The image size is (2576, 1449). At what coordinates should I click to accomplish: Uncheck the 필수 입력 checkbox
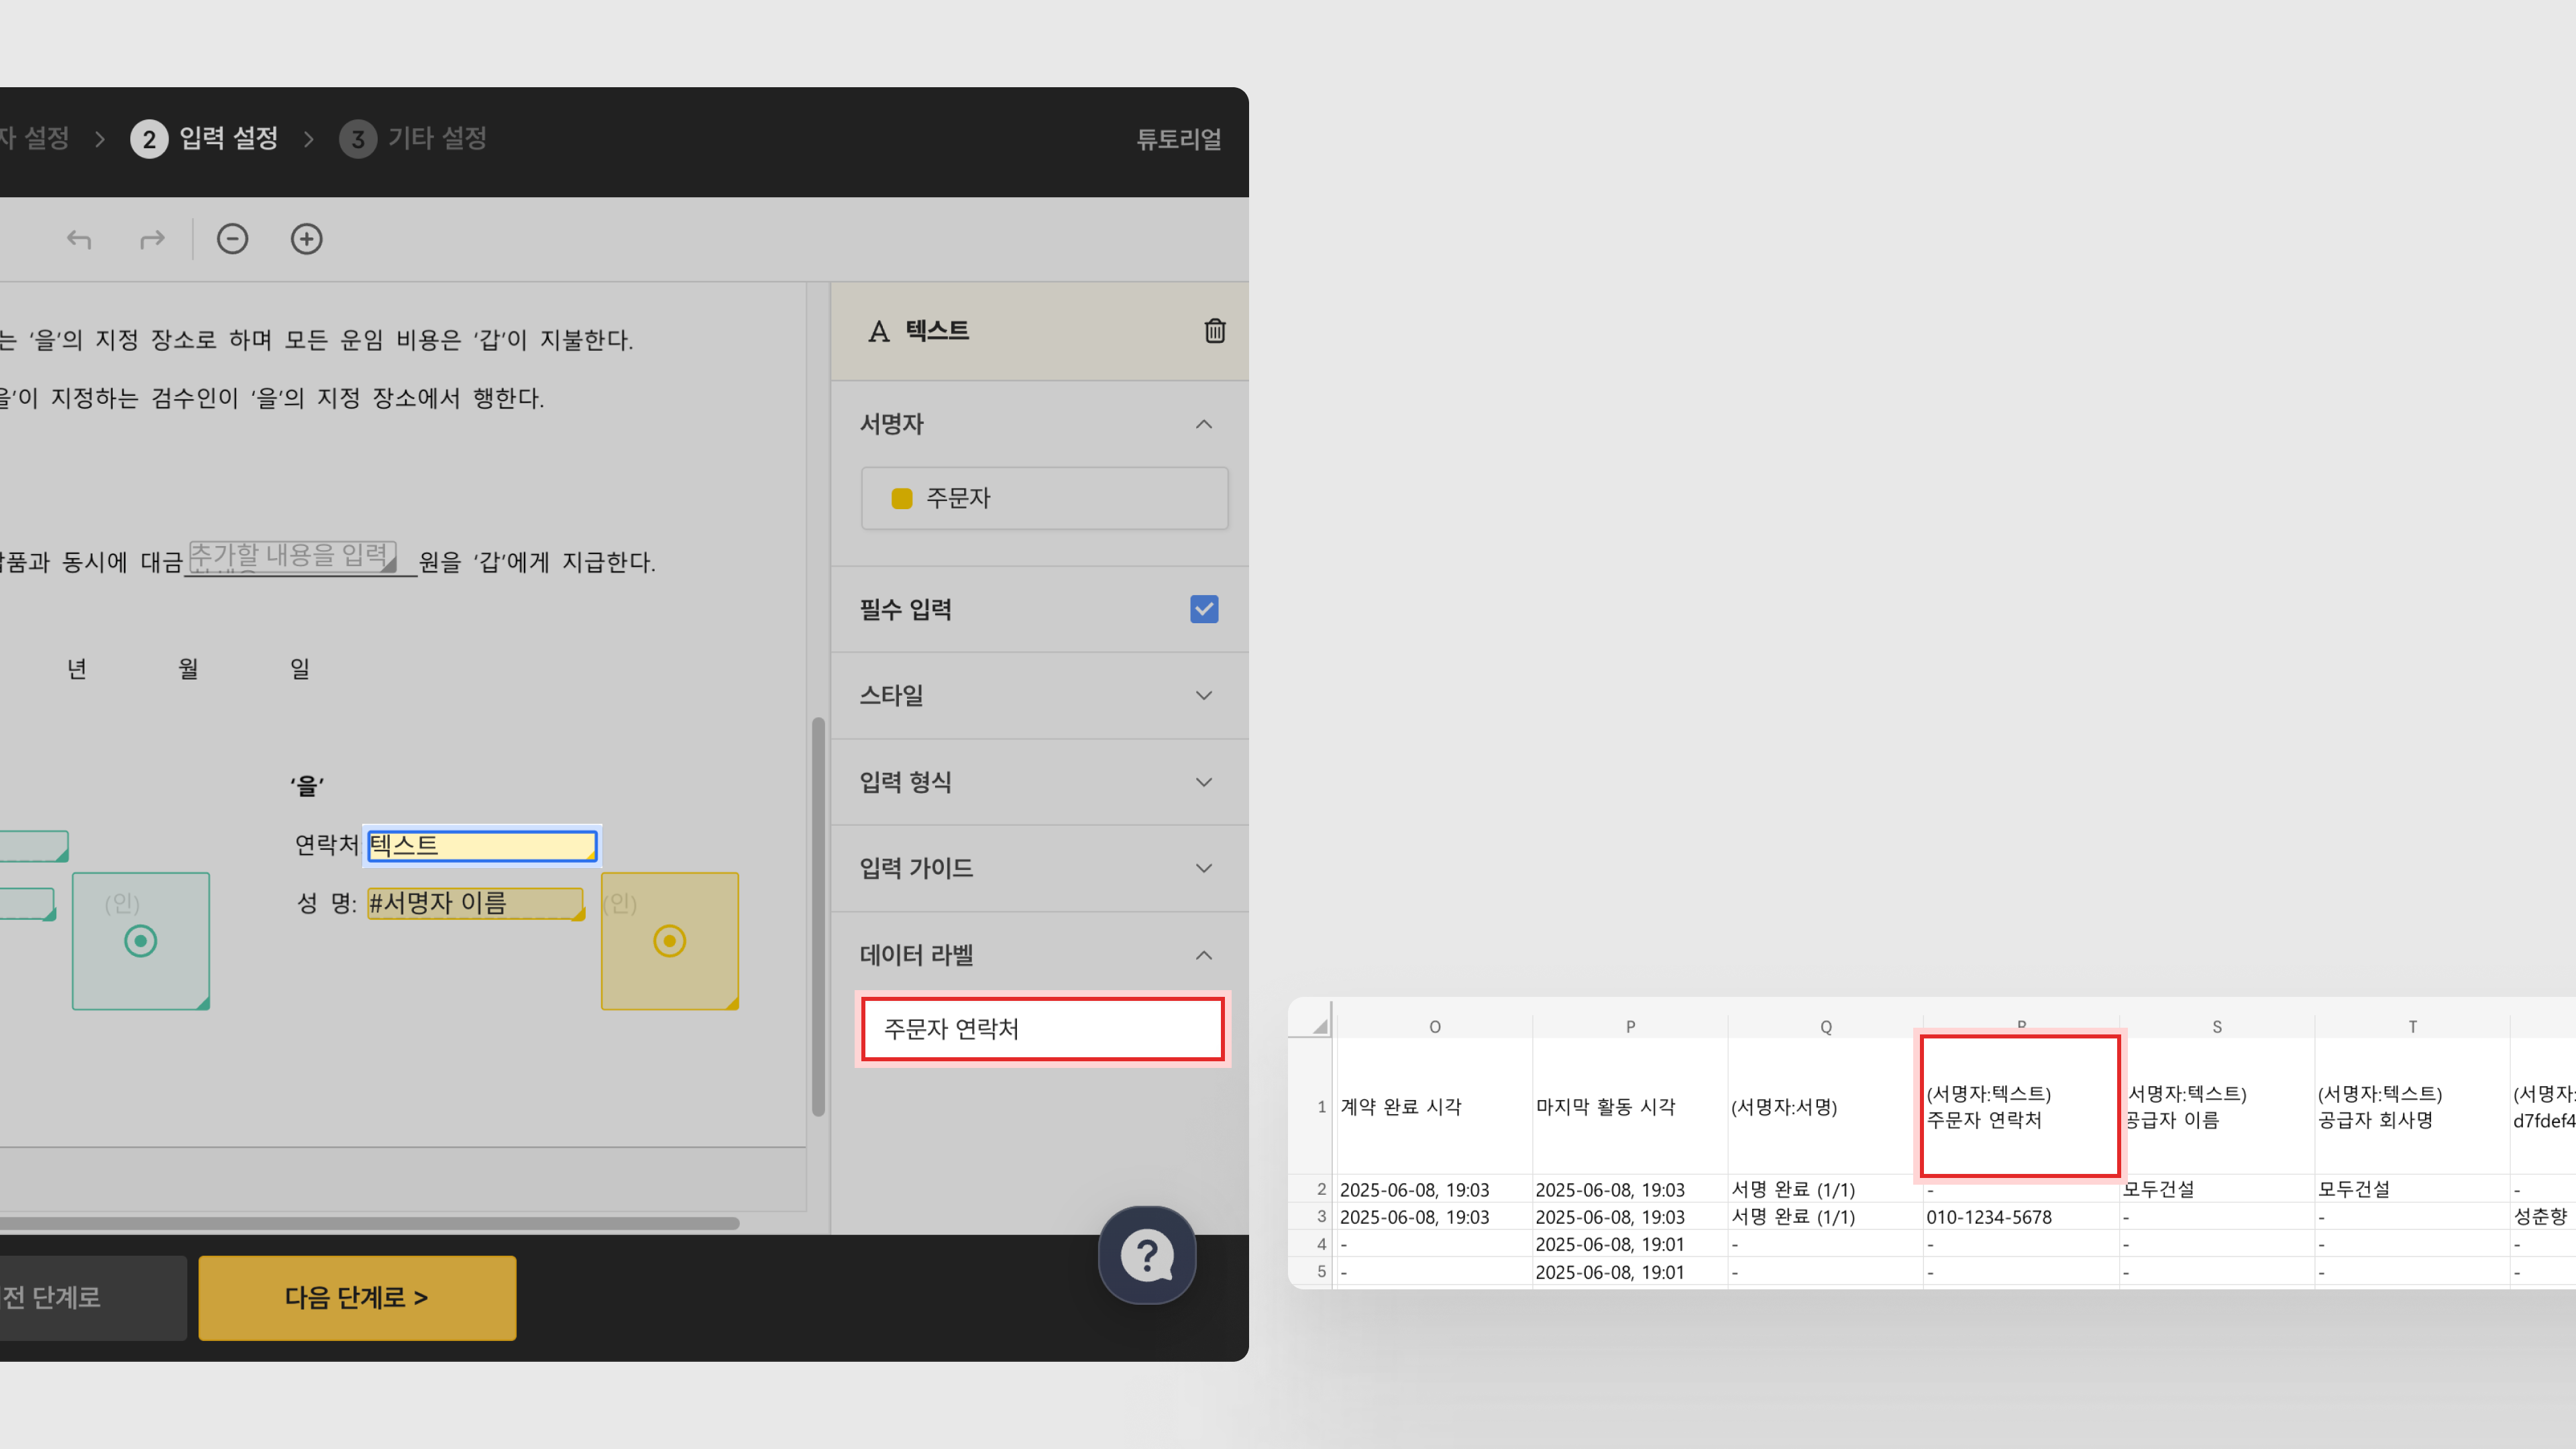[1203, 609]
